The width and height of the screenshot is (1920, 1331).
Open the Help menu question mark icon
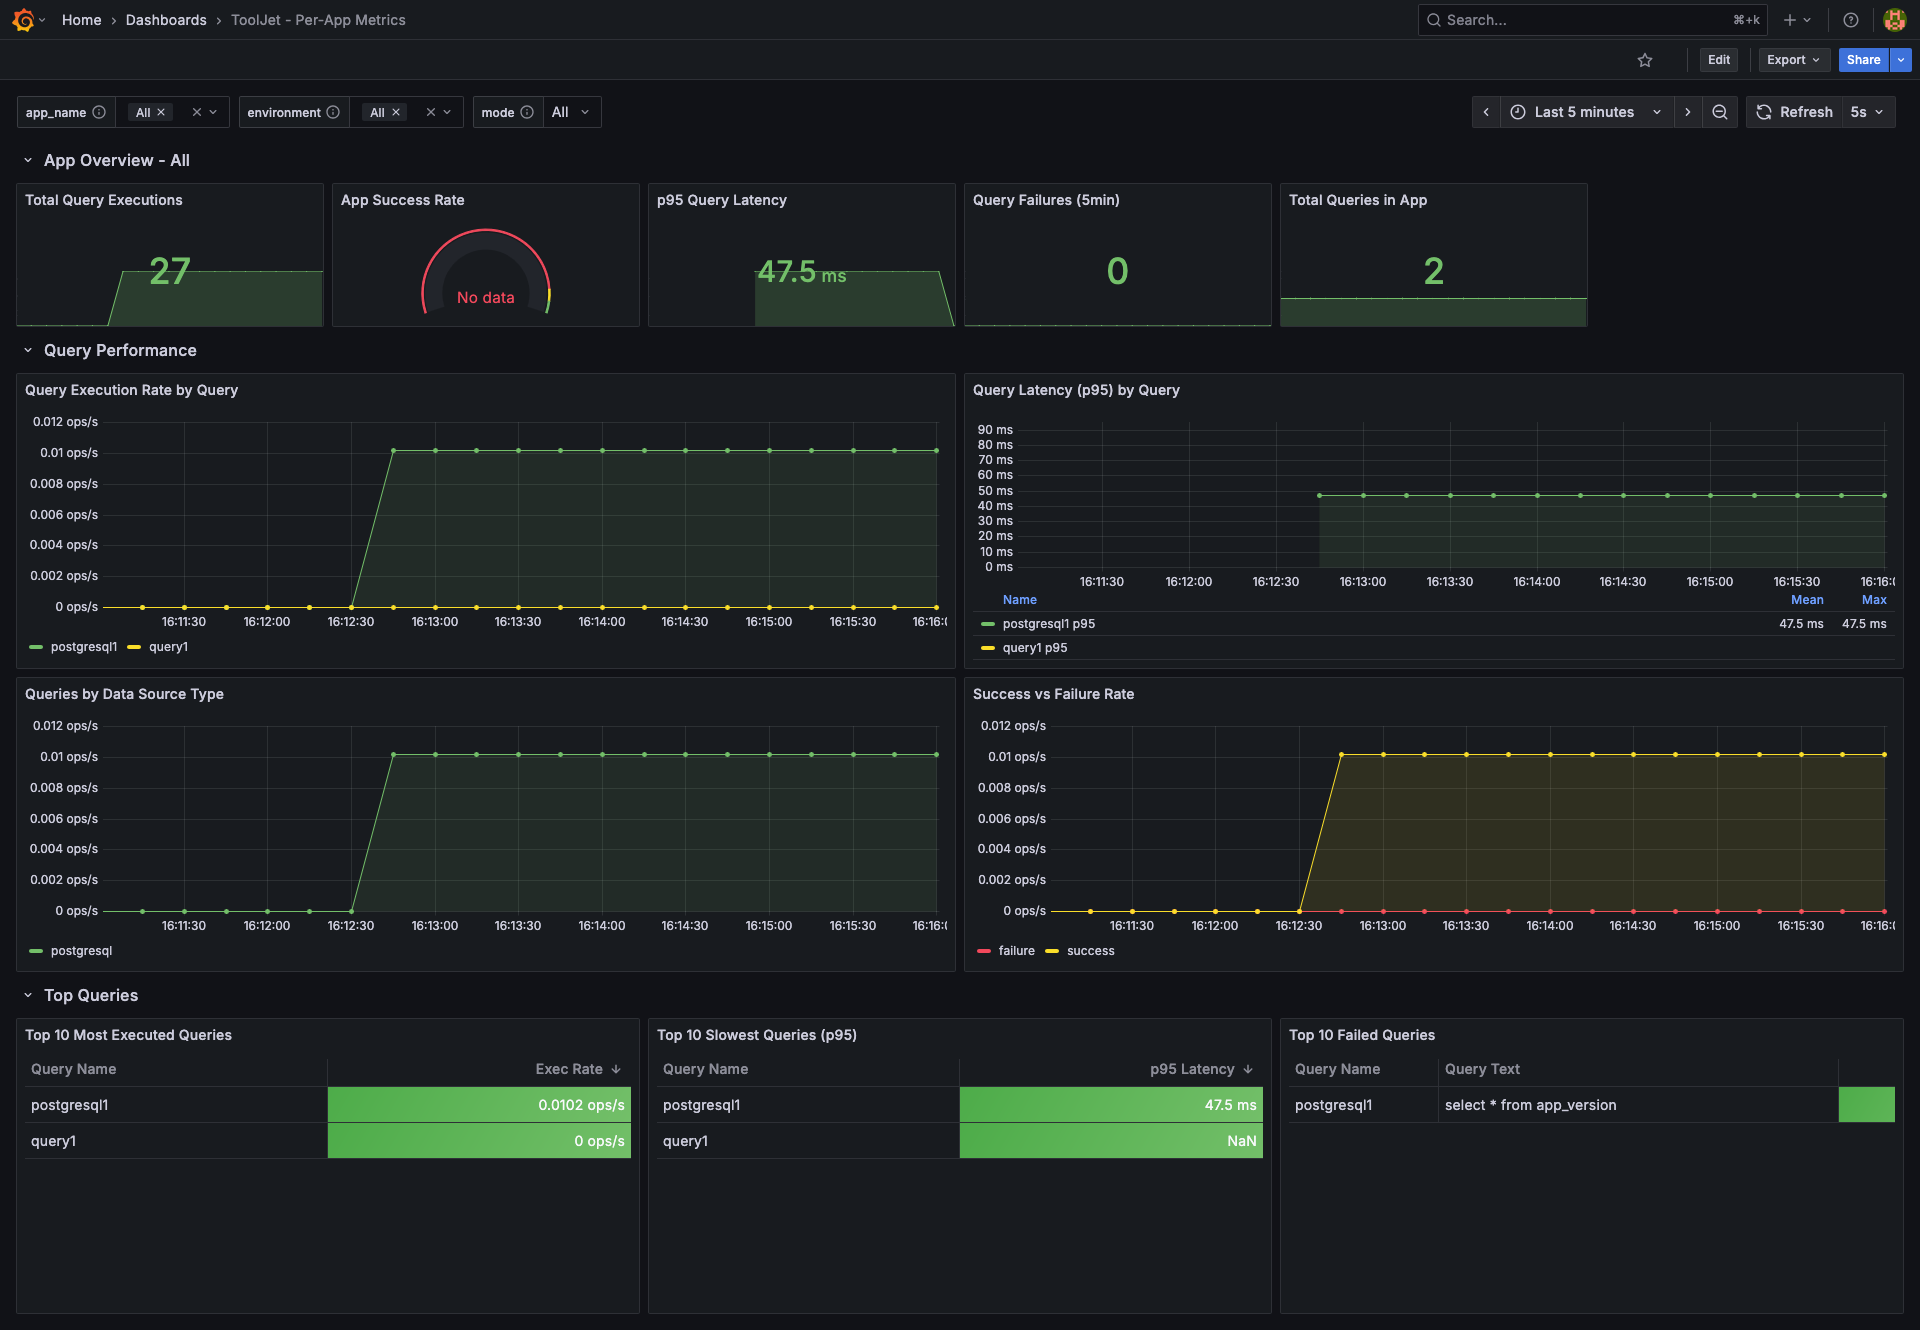point(1850,19)
